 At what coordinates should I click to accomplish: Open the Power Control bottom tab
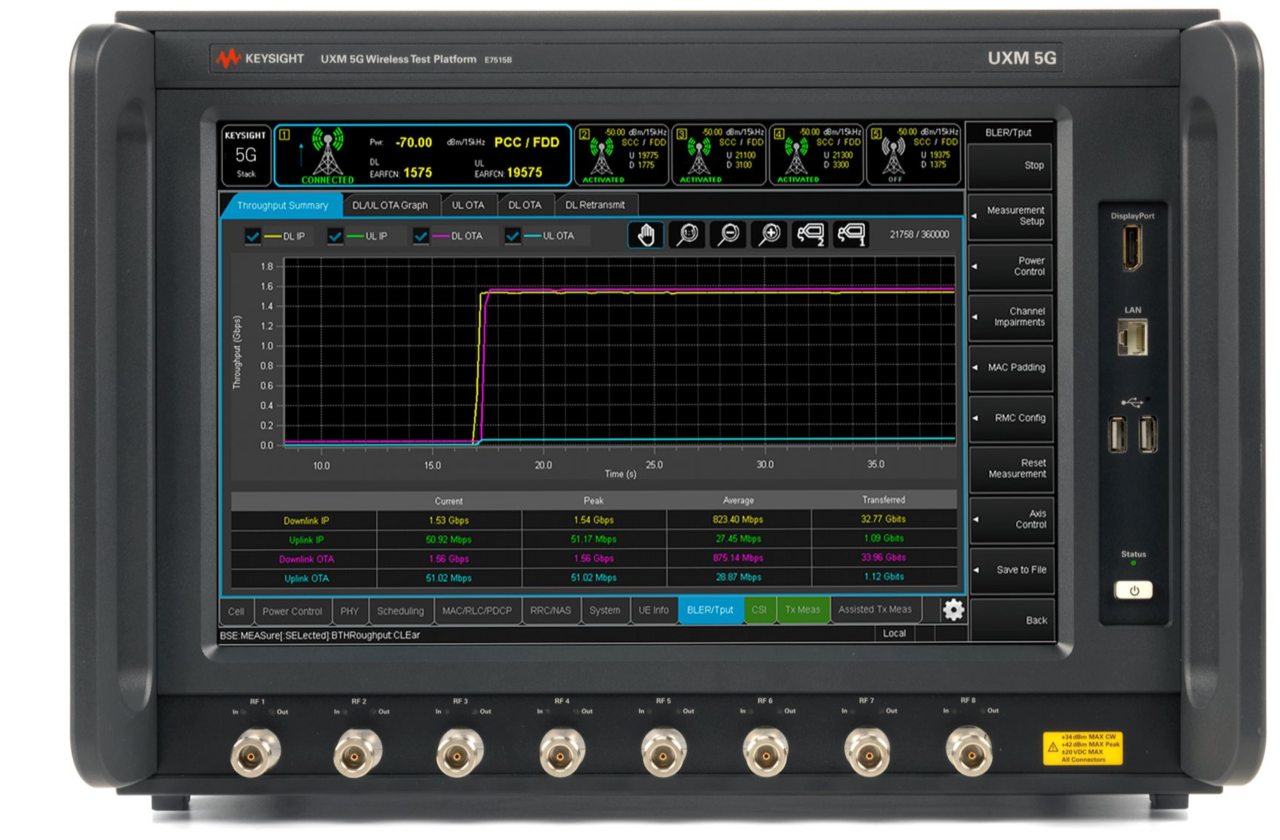[x=292, y=610]
